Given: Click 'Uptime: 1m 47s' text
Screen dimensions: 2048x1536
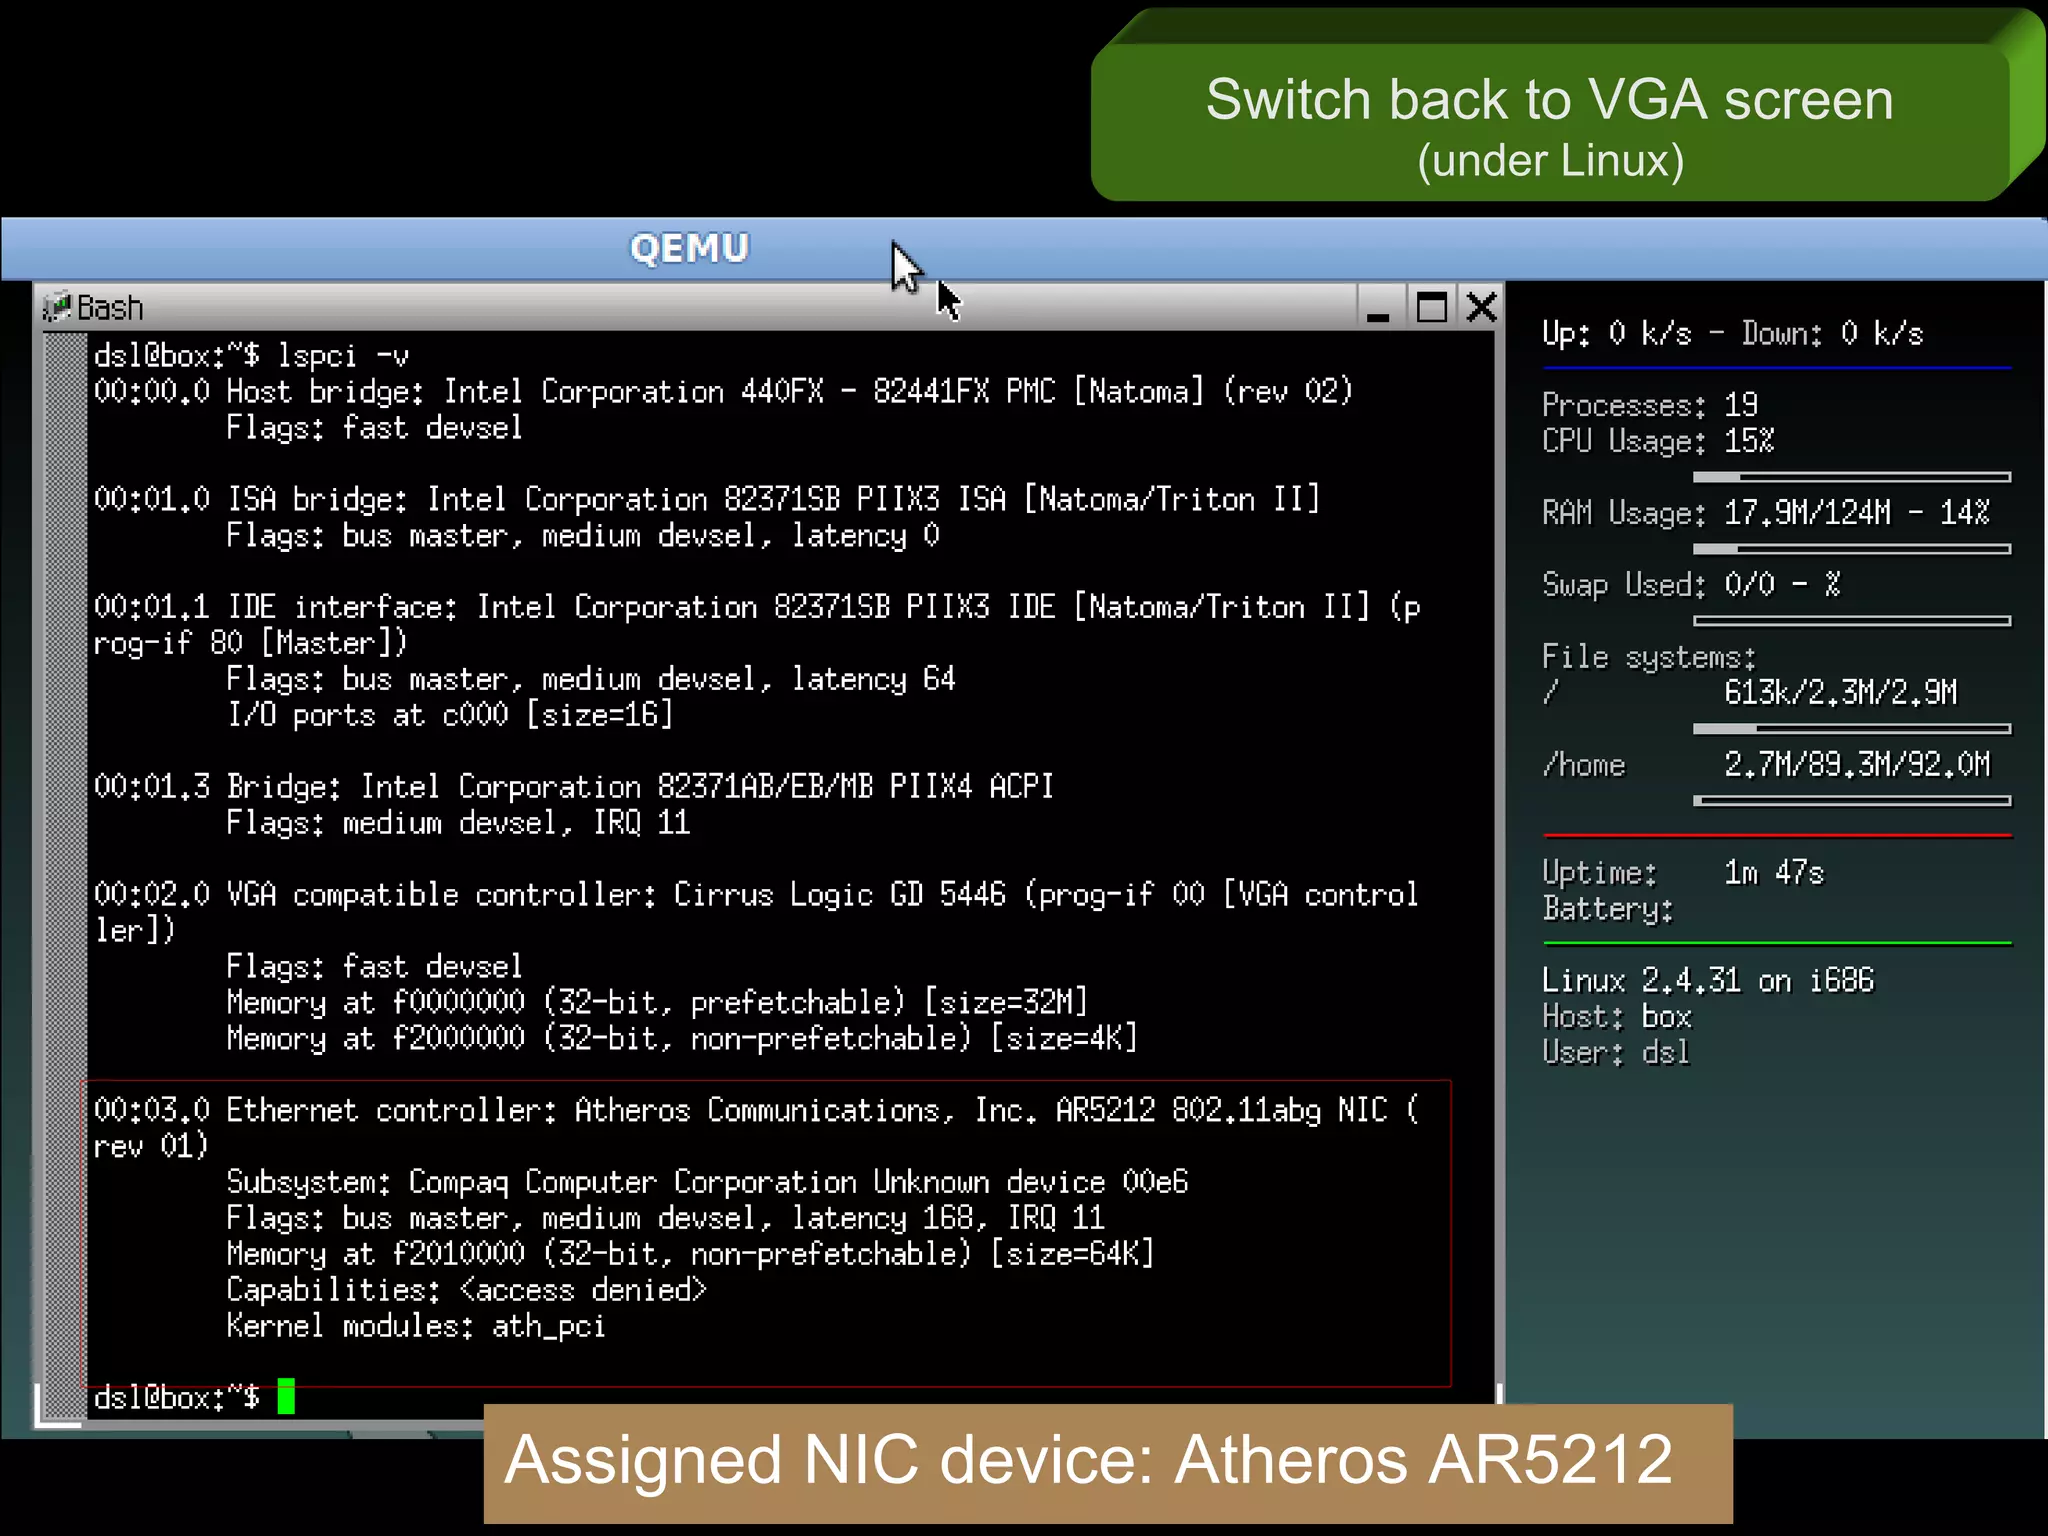Looking at the screenshot, I should [1683, 873].
